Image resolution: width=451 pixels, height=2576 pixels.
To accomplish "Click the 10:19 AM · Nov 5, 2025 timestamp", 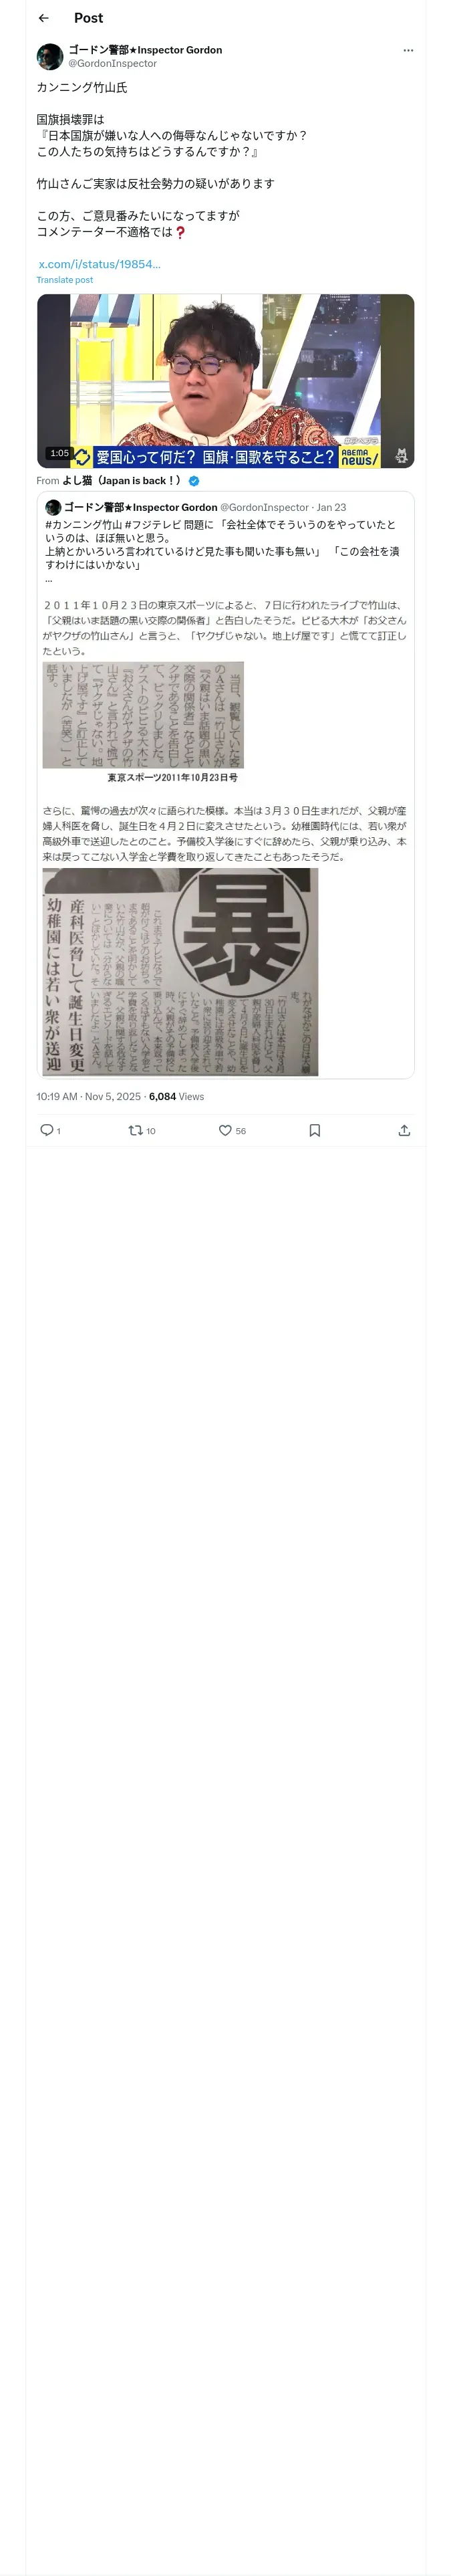I will coord(88,1096).
